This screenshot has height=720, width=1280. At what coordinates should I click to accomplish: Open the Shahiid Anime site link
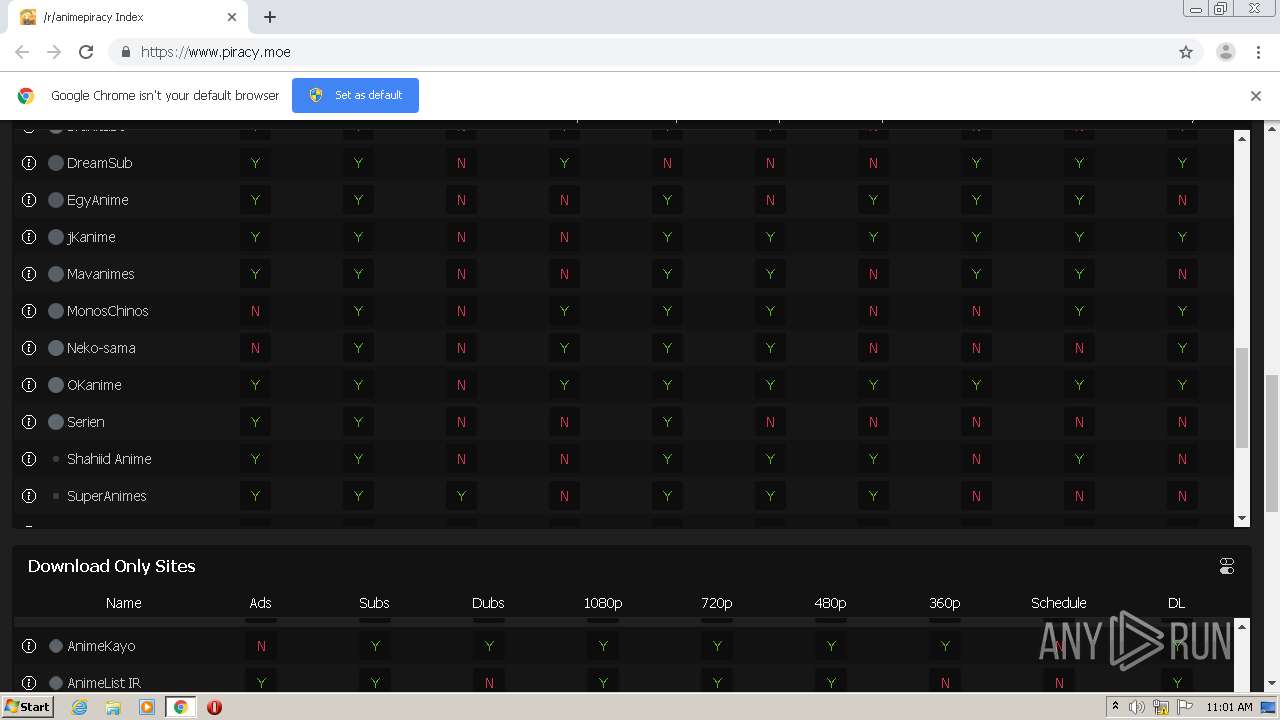(x=109, y=459)
